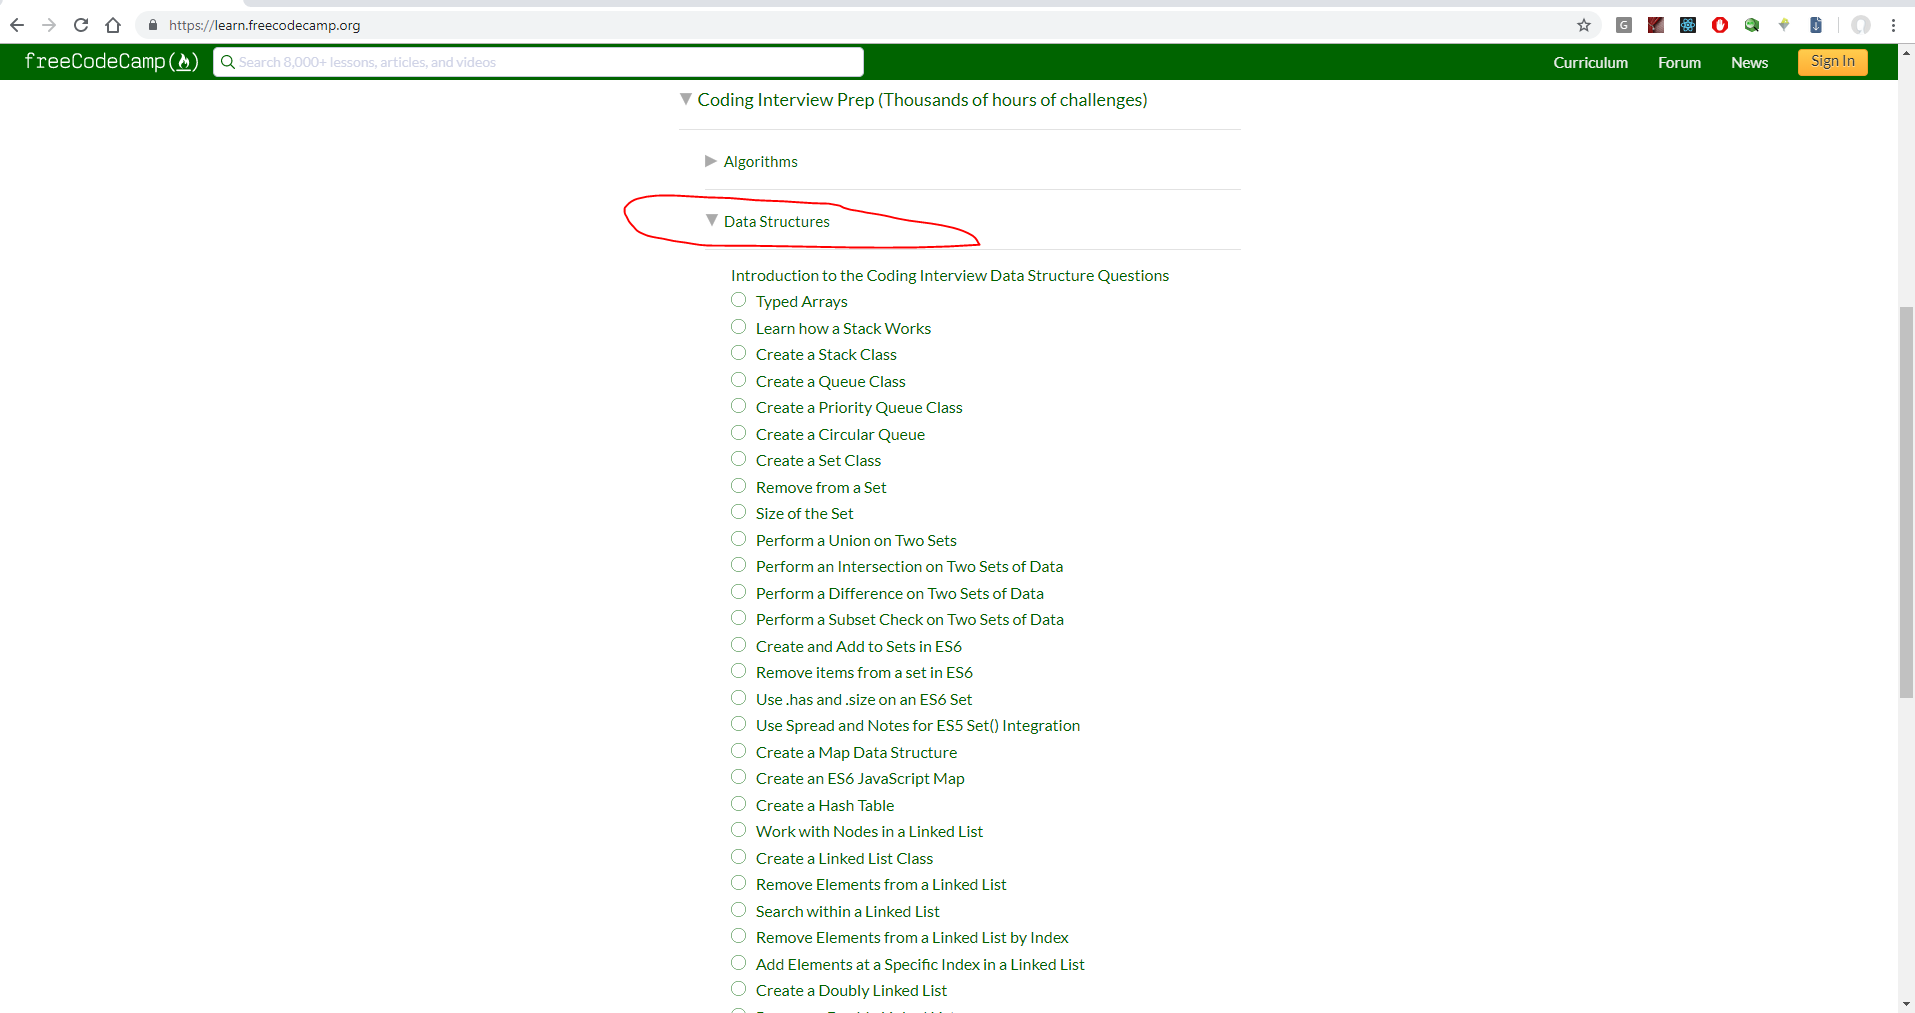Select the circle next to Learn how a Stack Works
Screen dimensions: 1915x1013
coord(738,327)
